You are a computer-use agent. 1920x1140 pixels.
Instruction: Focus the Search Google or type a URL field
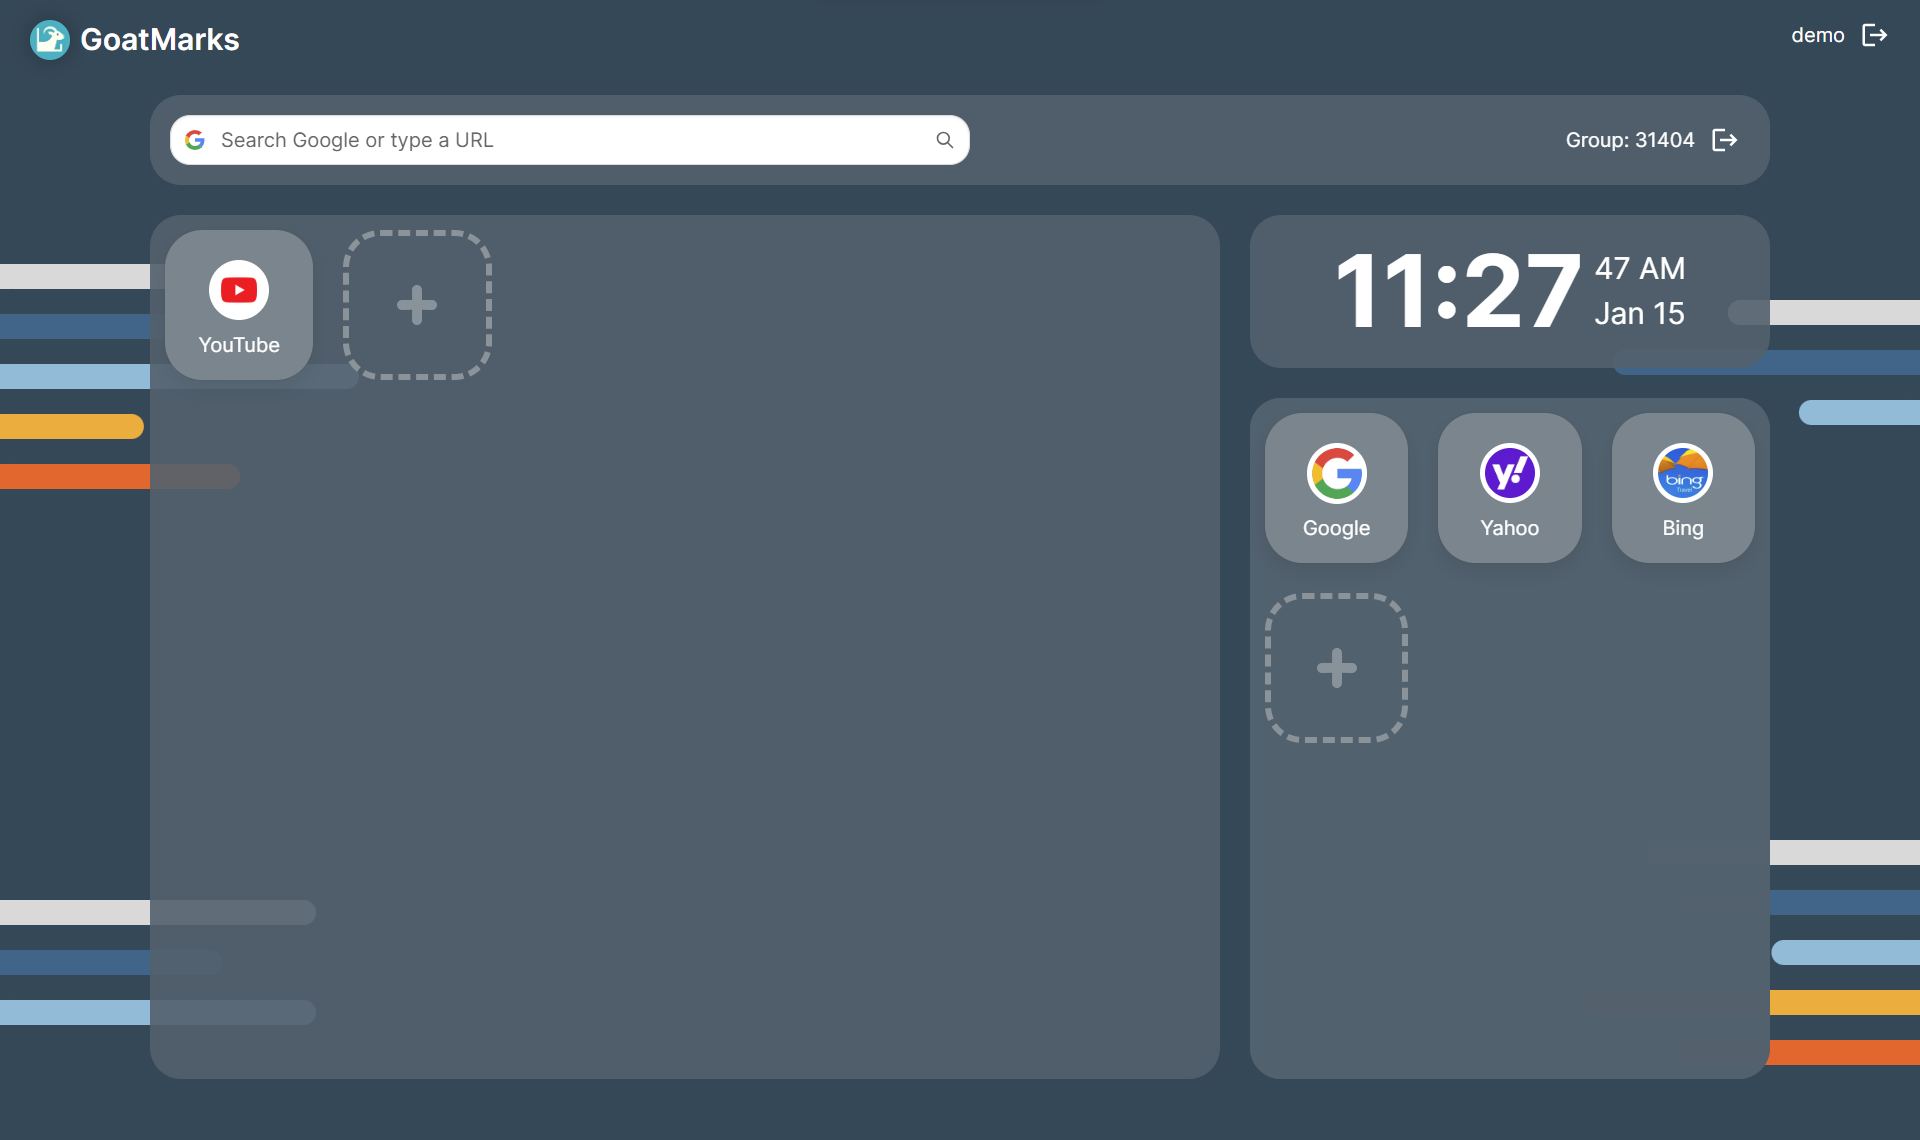[x=570, y=140]
